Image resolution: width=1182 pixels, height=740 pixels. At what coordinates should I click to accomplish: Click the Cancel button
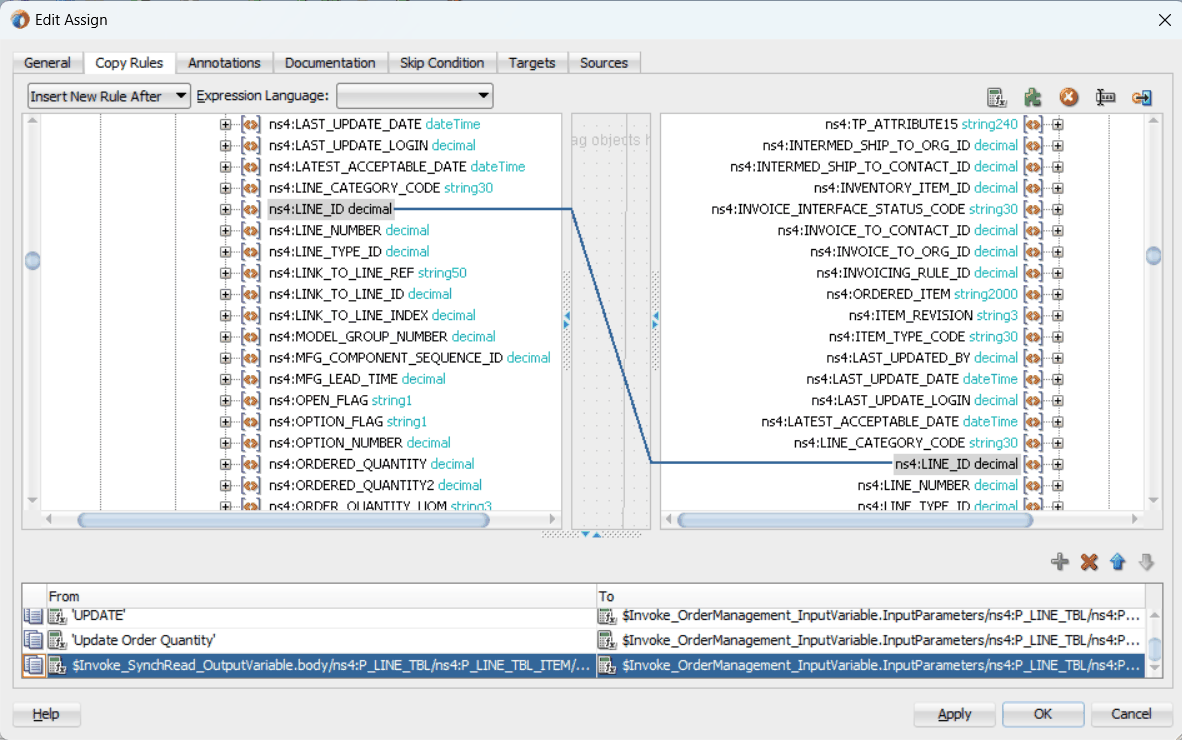[x=1131, y=714]
